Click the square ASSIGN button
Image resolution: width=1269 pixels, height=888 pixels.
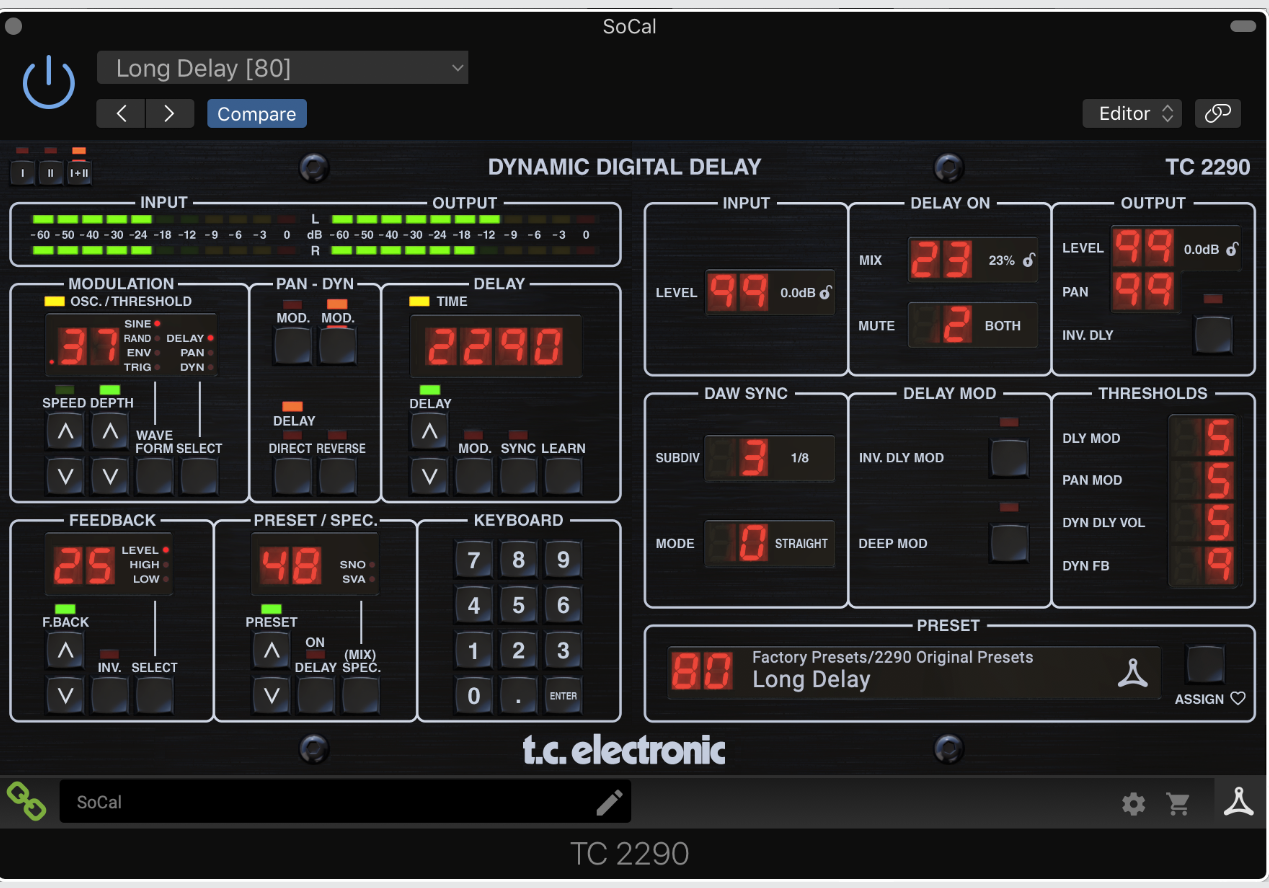coord(1205,665)
